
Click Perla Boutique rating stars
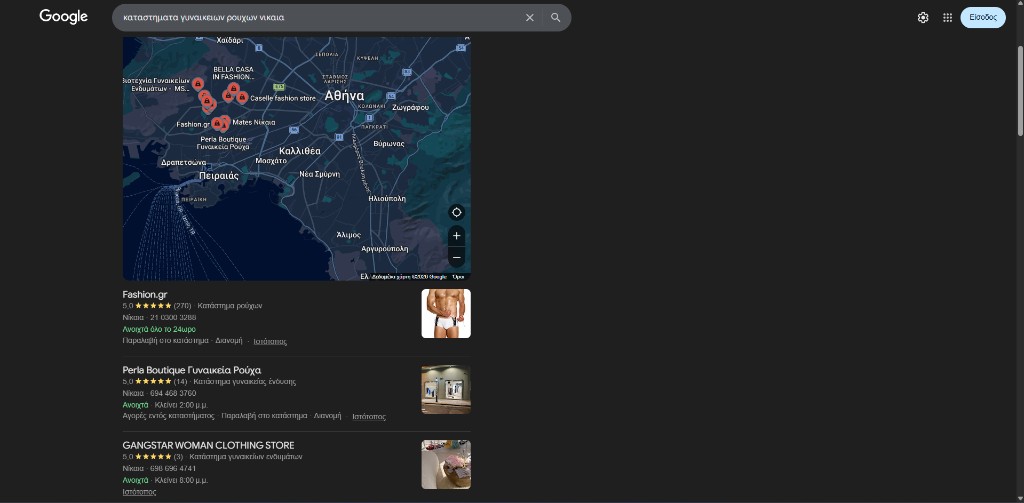pos(153,381)
